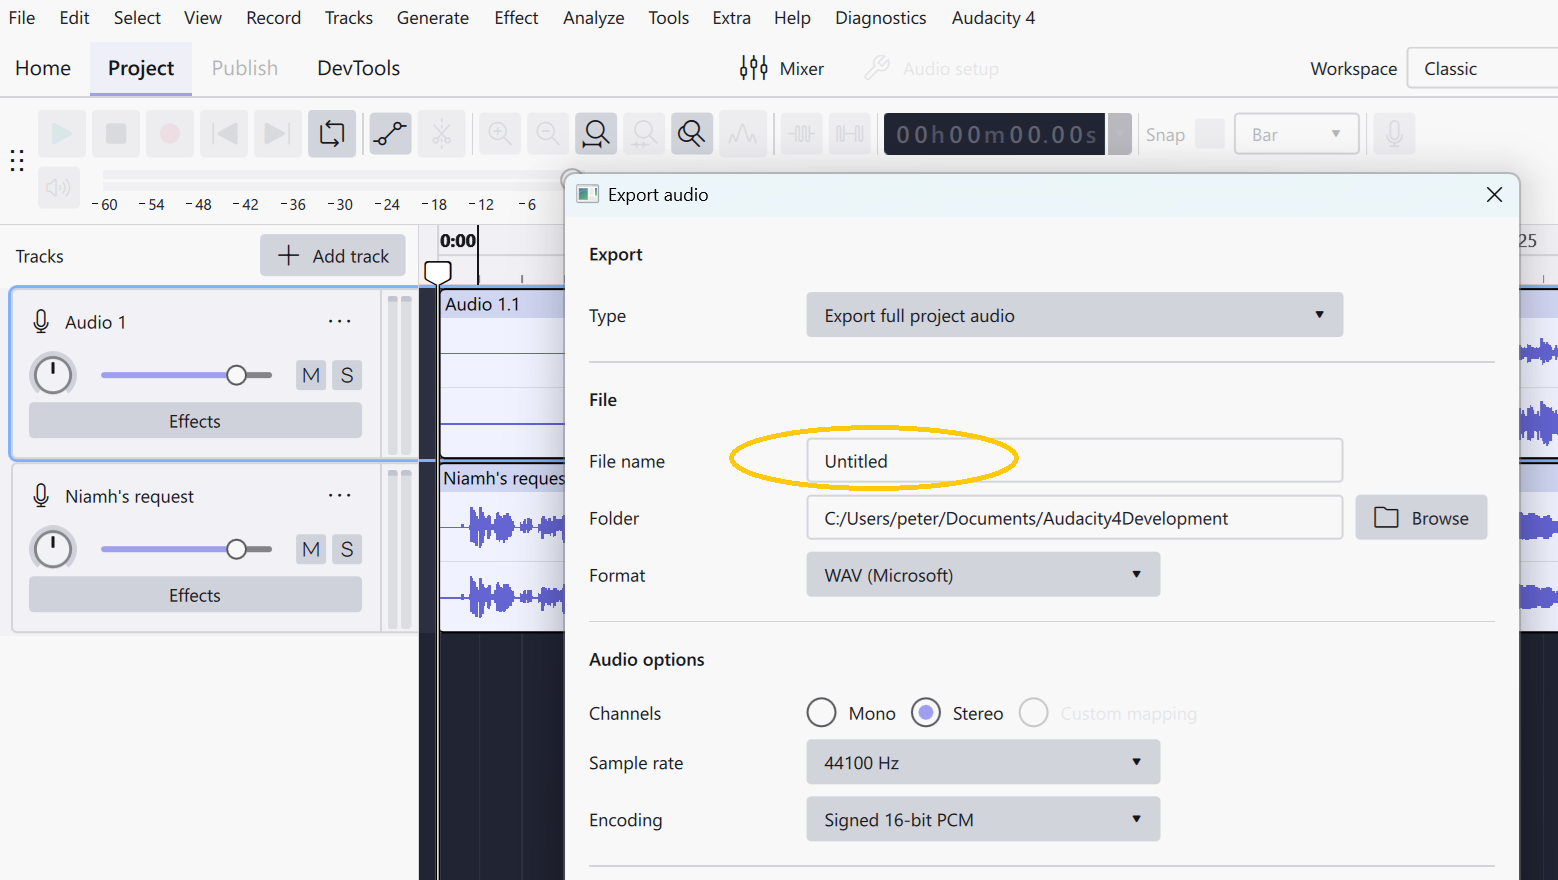Select Stereo channel option
The width and height of the screenshot is (1558, 880).
coord(926,713)
